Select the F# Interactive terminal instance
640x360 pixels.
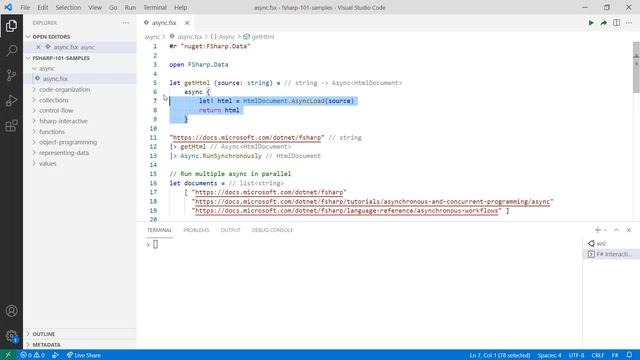tap(611, 254)
